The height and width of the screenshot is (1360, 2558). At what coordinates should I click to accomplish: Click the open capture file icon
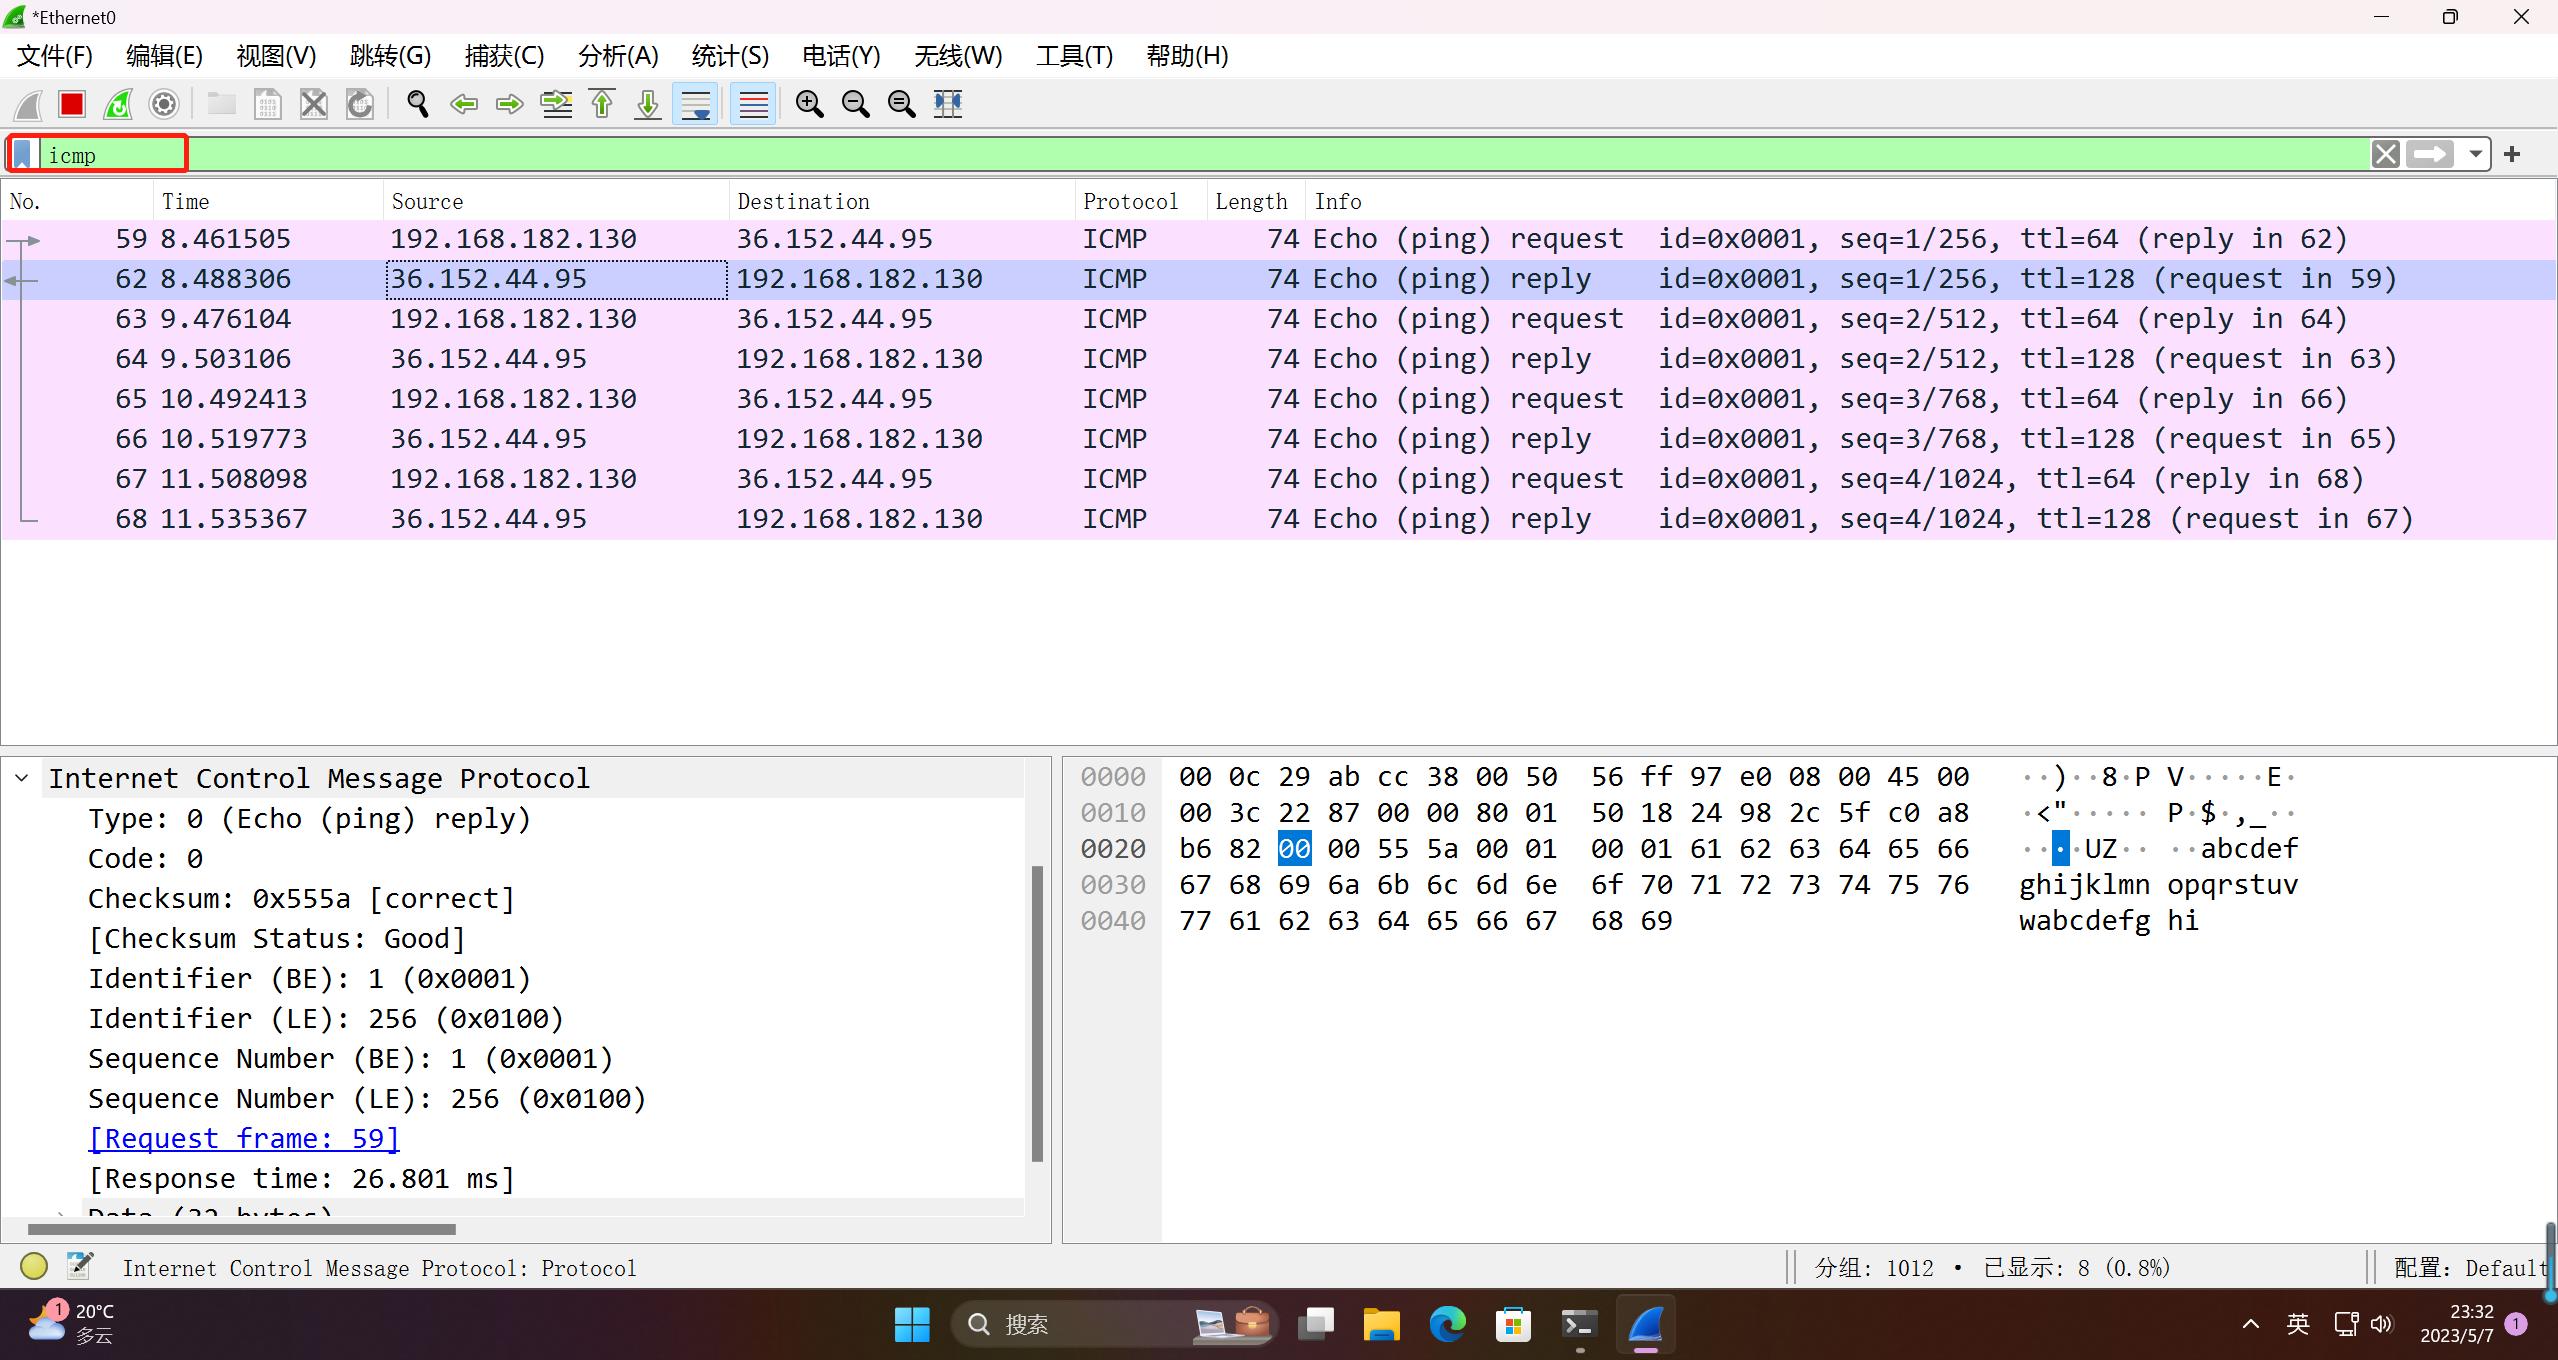(222, 103)
